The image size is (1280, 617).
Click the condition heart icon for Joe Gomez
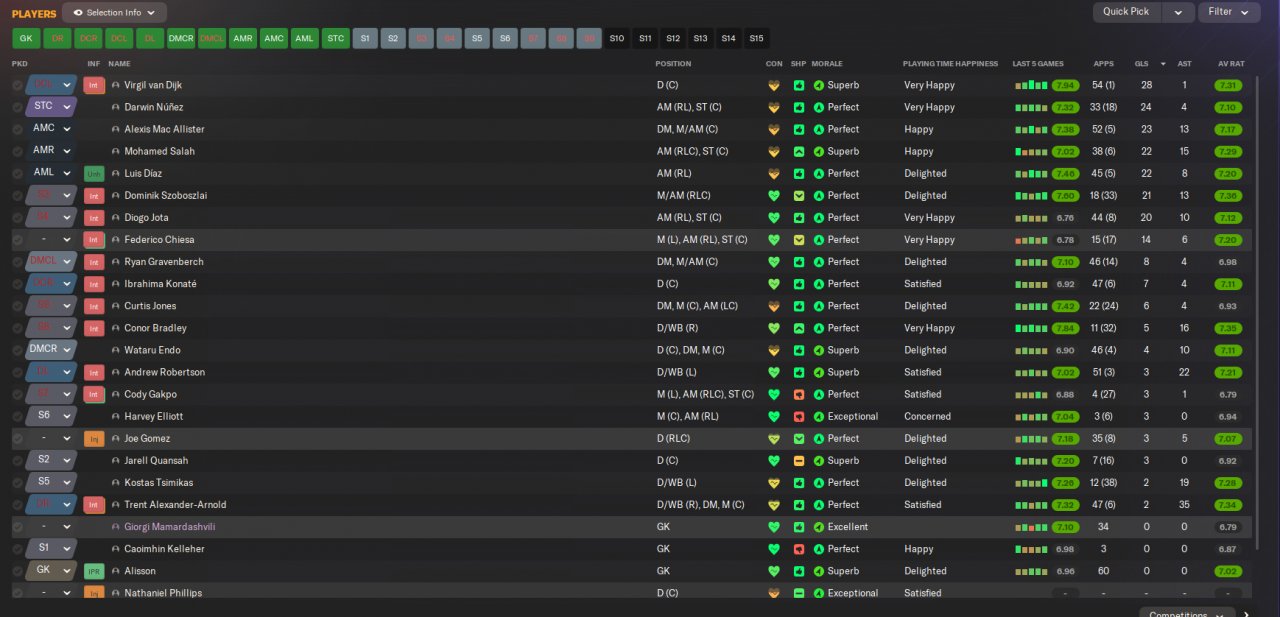pos(773,439)
